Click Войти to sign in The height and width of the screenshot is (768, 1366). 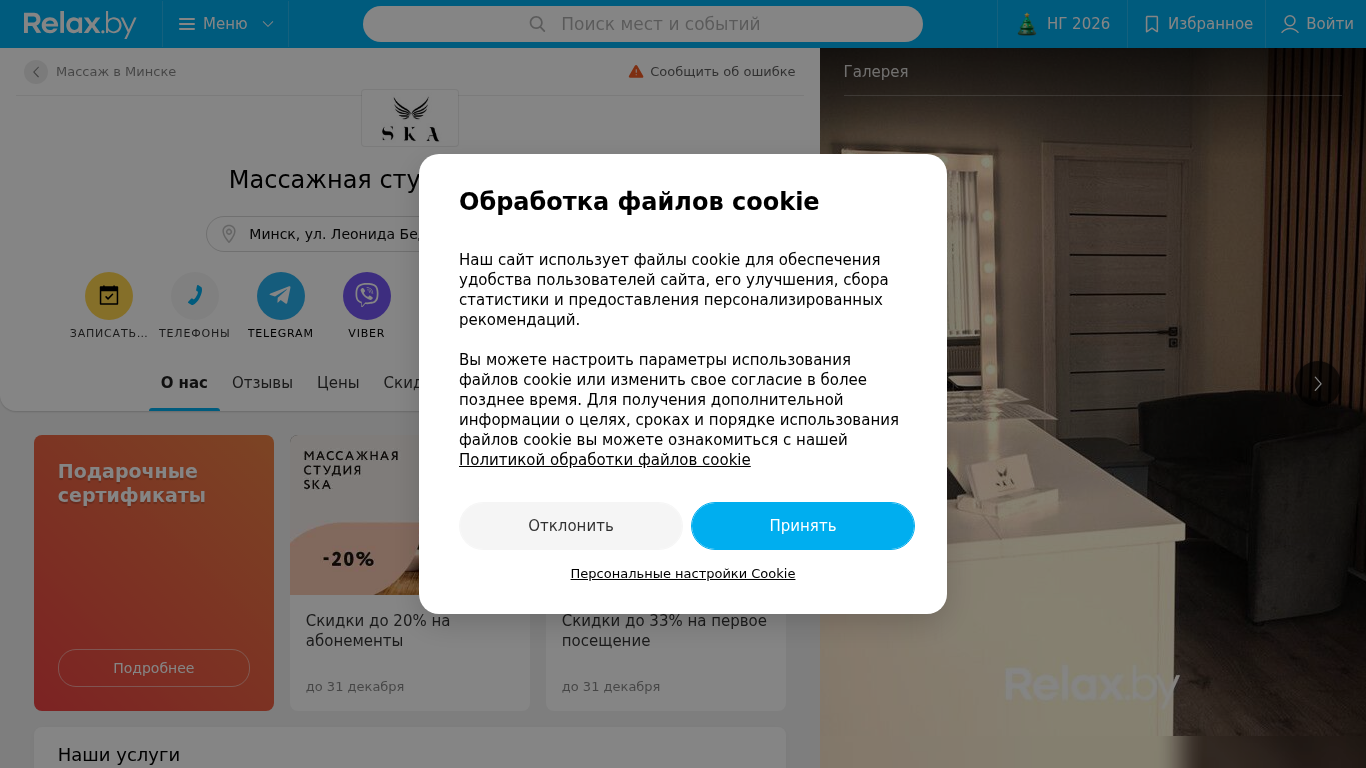[x=1317, y=24]
